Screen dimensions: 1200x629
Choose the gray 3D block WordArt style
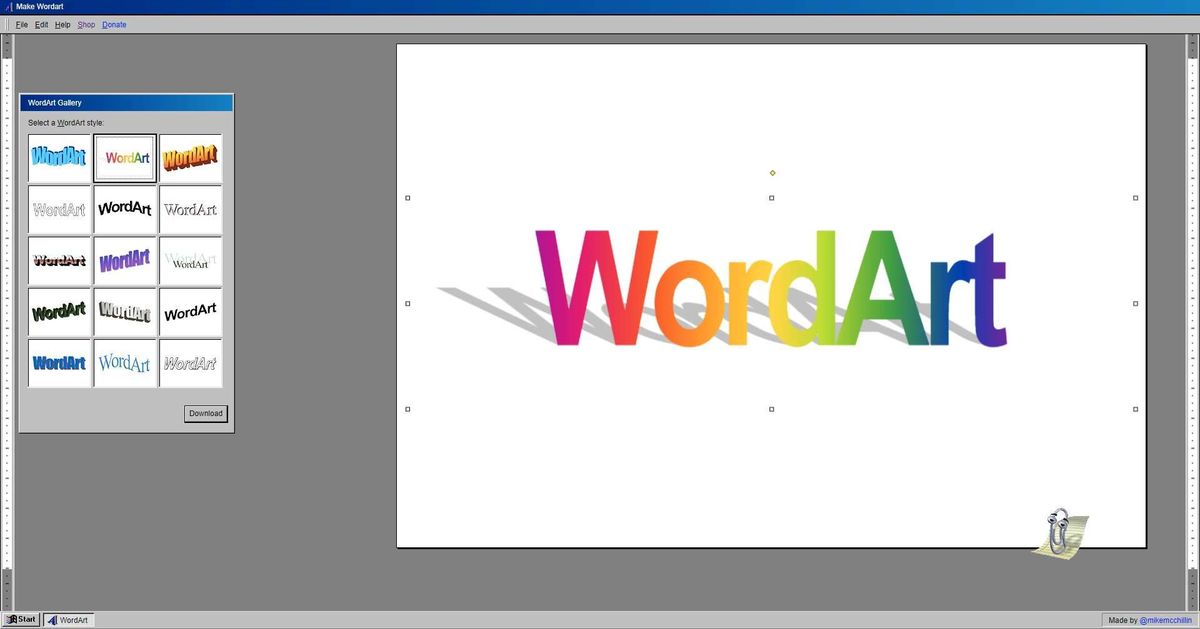[125, 312]
